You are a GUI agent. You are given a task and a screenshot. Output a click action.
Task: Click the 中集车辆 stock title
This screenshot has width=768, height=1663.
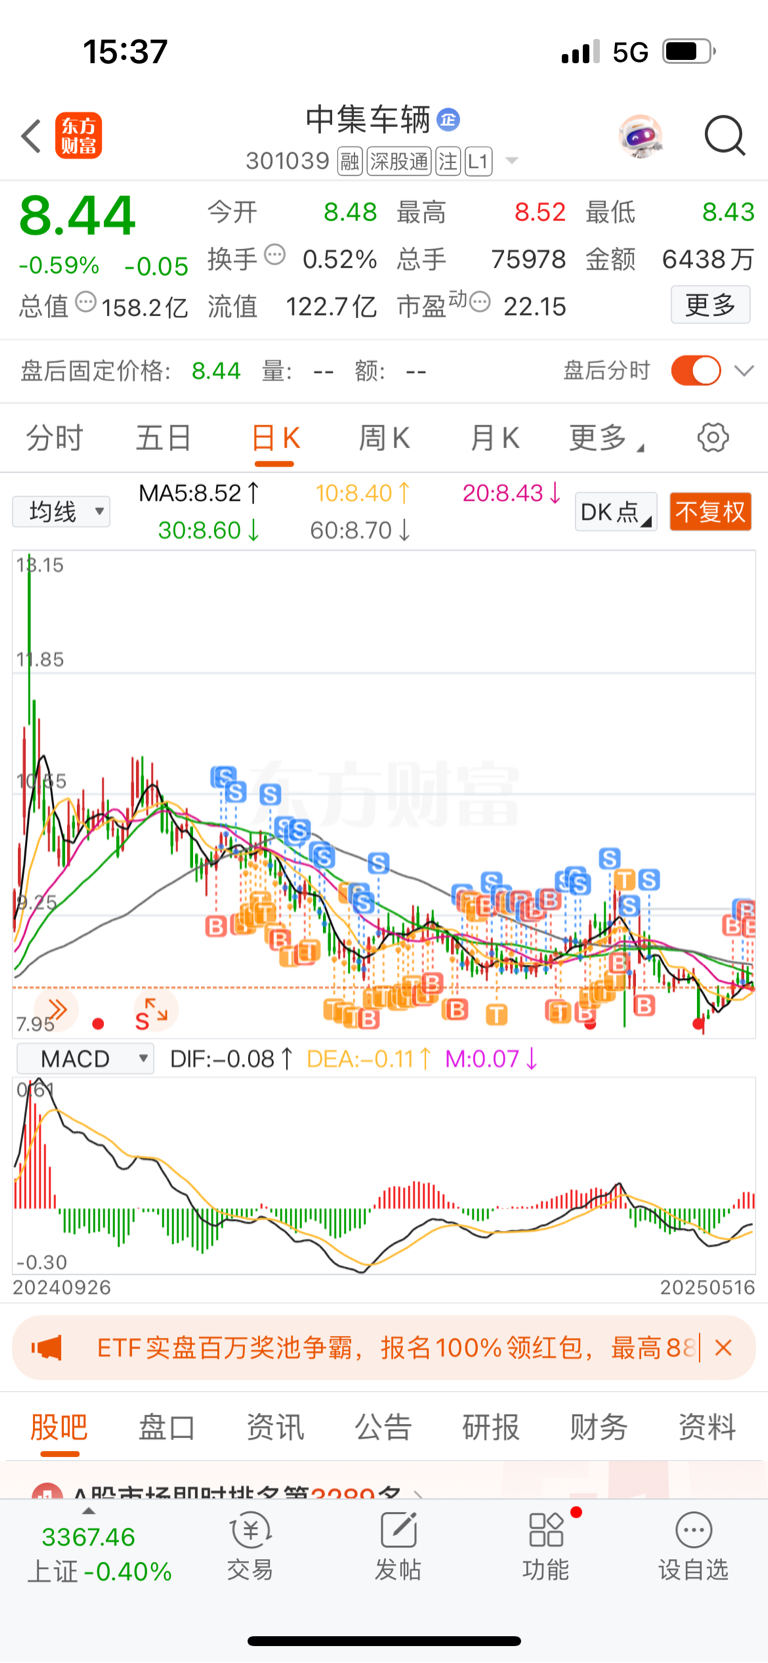pos(368,120)
